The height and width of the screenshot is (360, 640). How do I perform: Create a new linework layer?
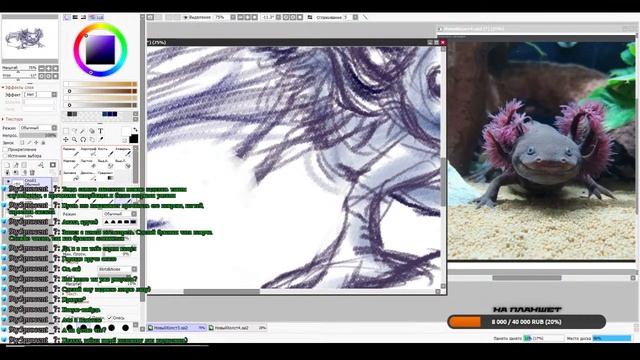click(16, 165)
